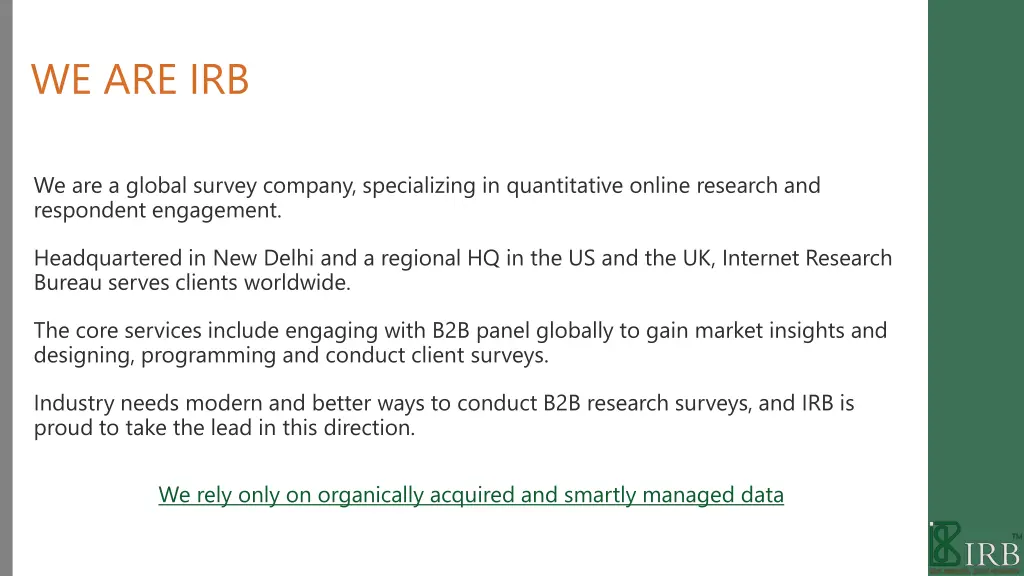This screenshot has height=576, width=1024.
Task: Click the words Bureau serves clients worldwide
Action: pos(192,283)
